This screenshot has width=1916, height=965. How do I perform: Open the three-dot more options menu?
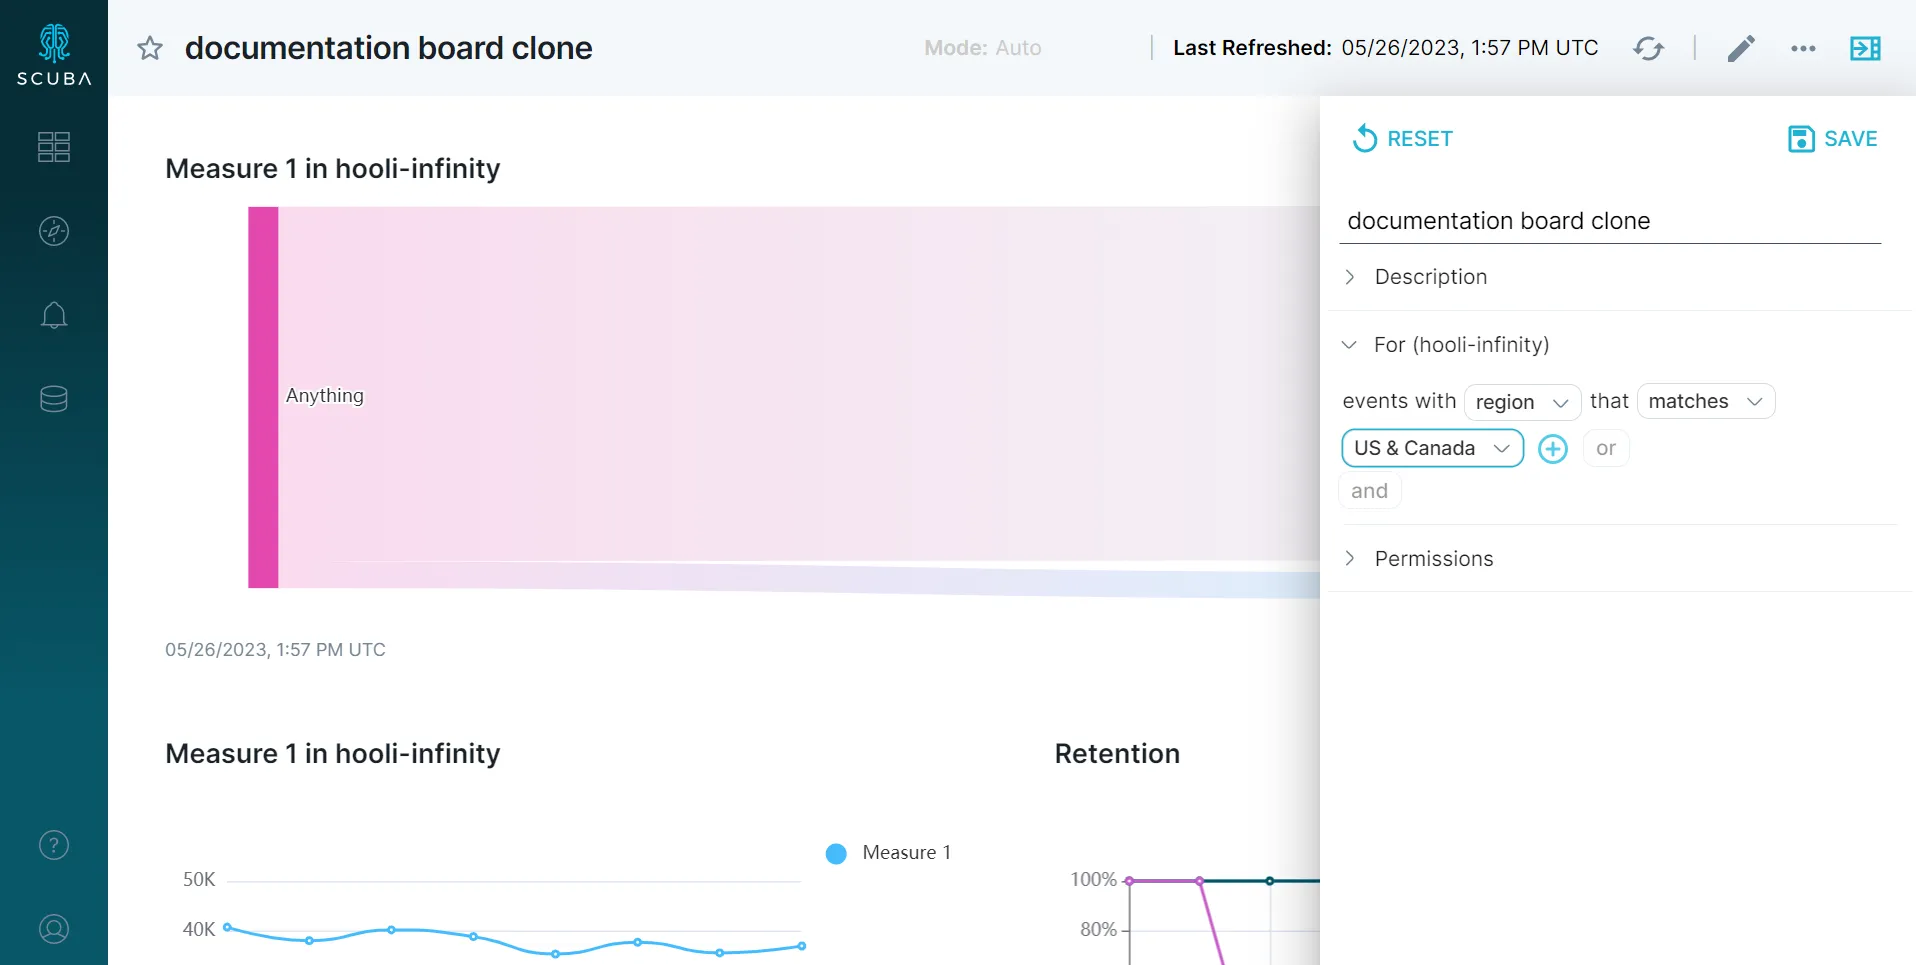[x=1803, y=48]
